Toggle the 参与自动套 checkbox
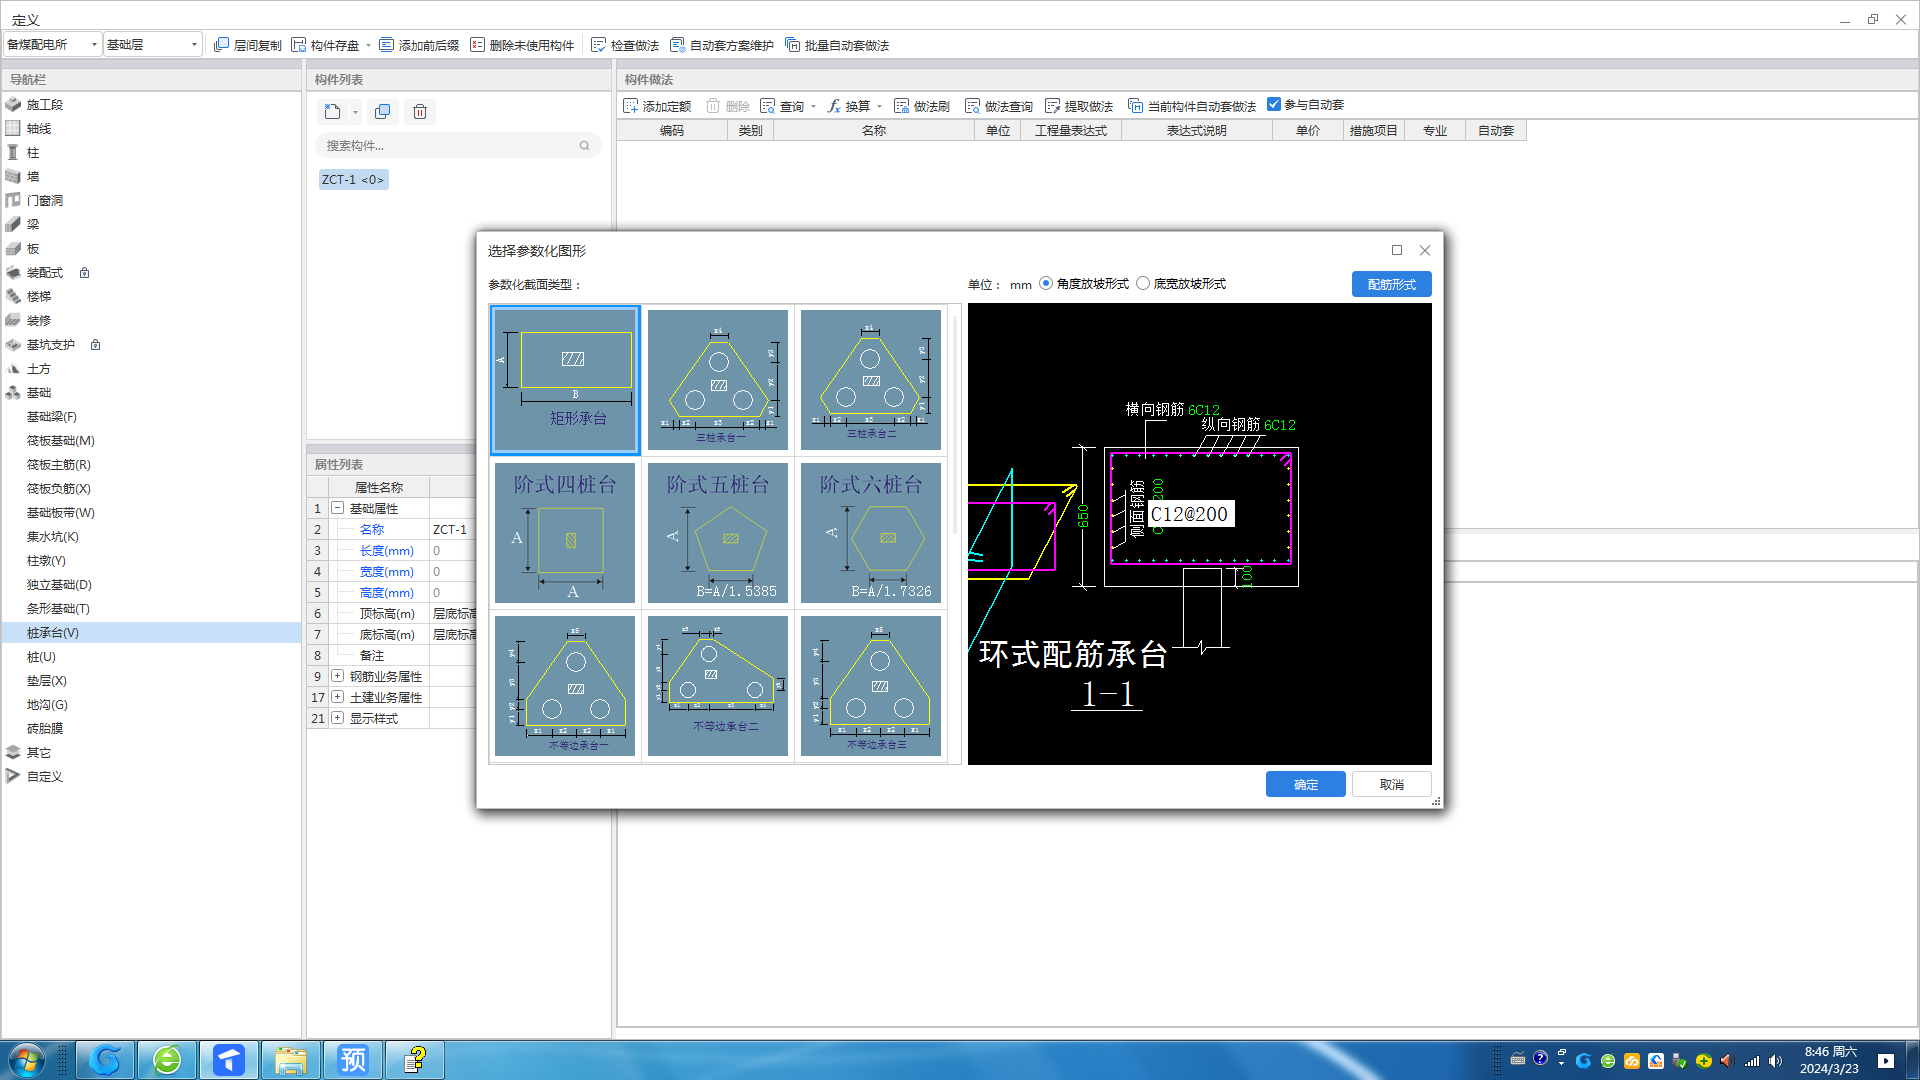1920x1080 pixels. click(1274, 105)
